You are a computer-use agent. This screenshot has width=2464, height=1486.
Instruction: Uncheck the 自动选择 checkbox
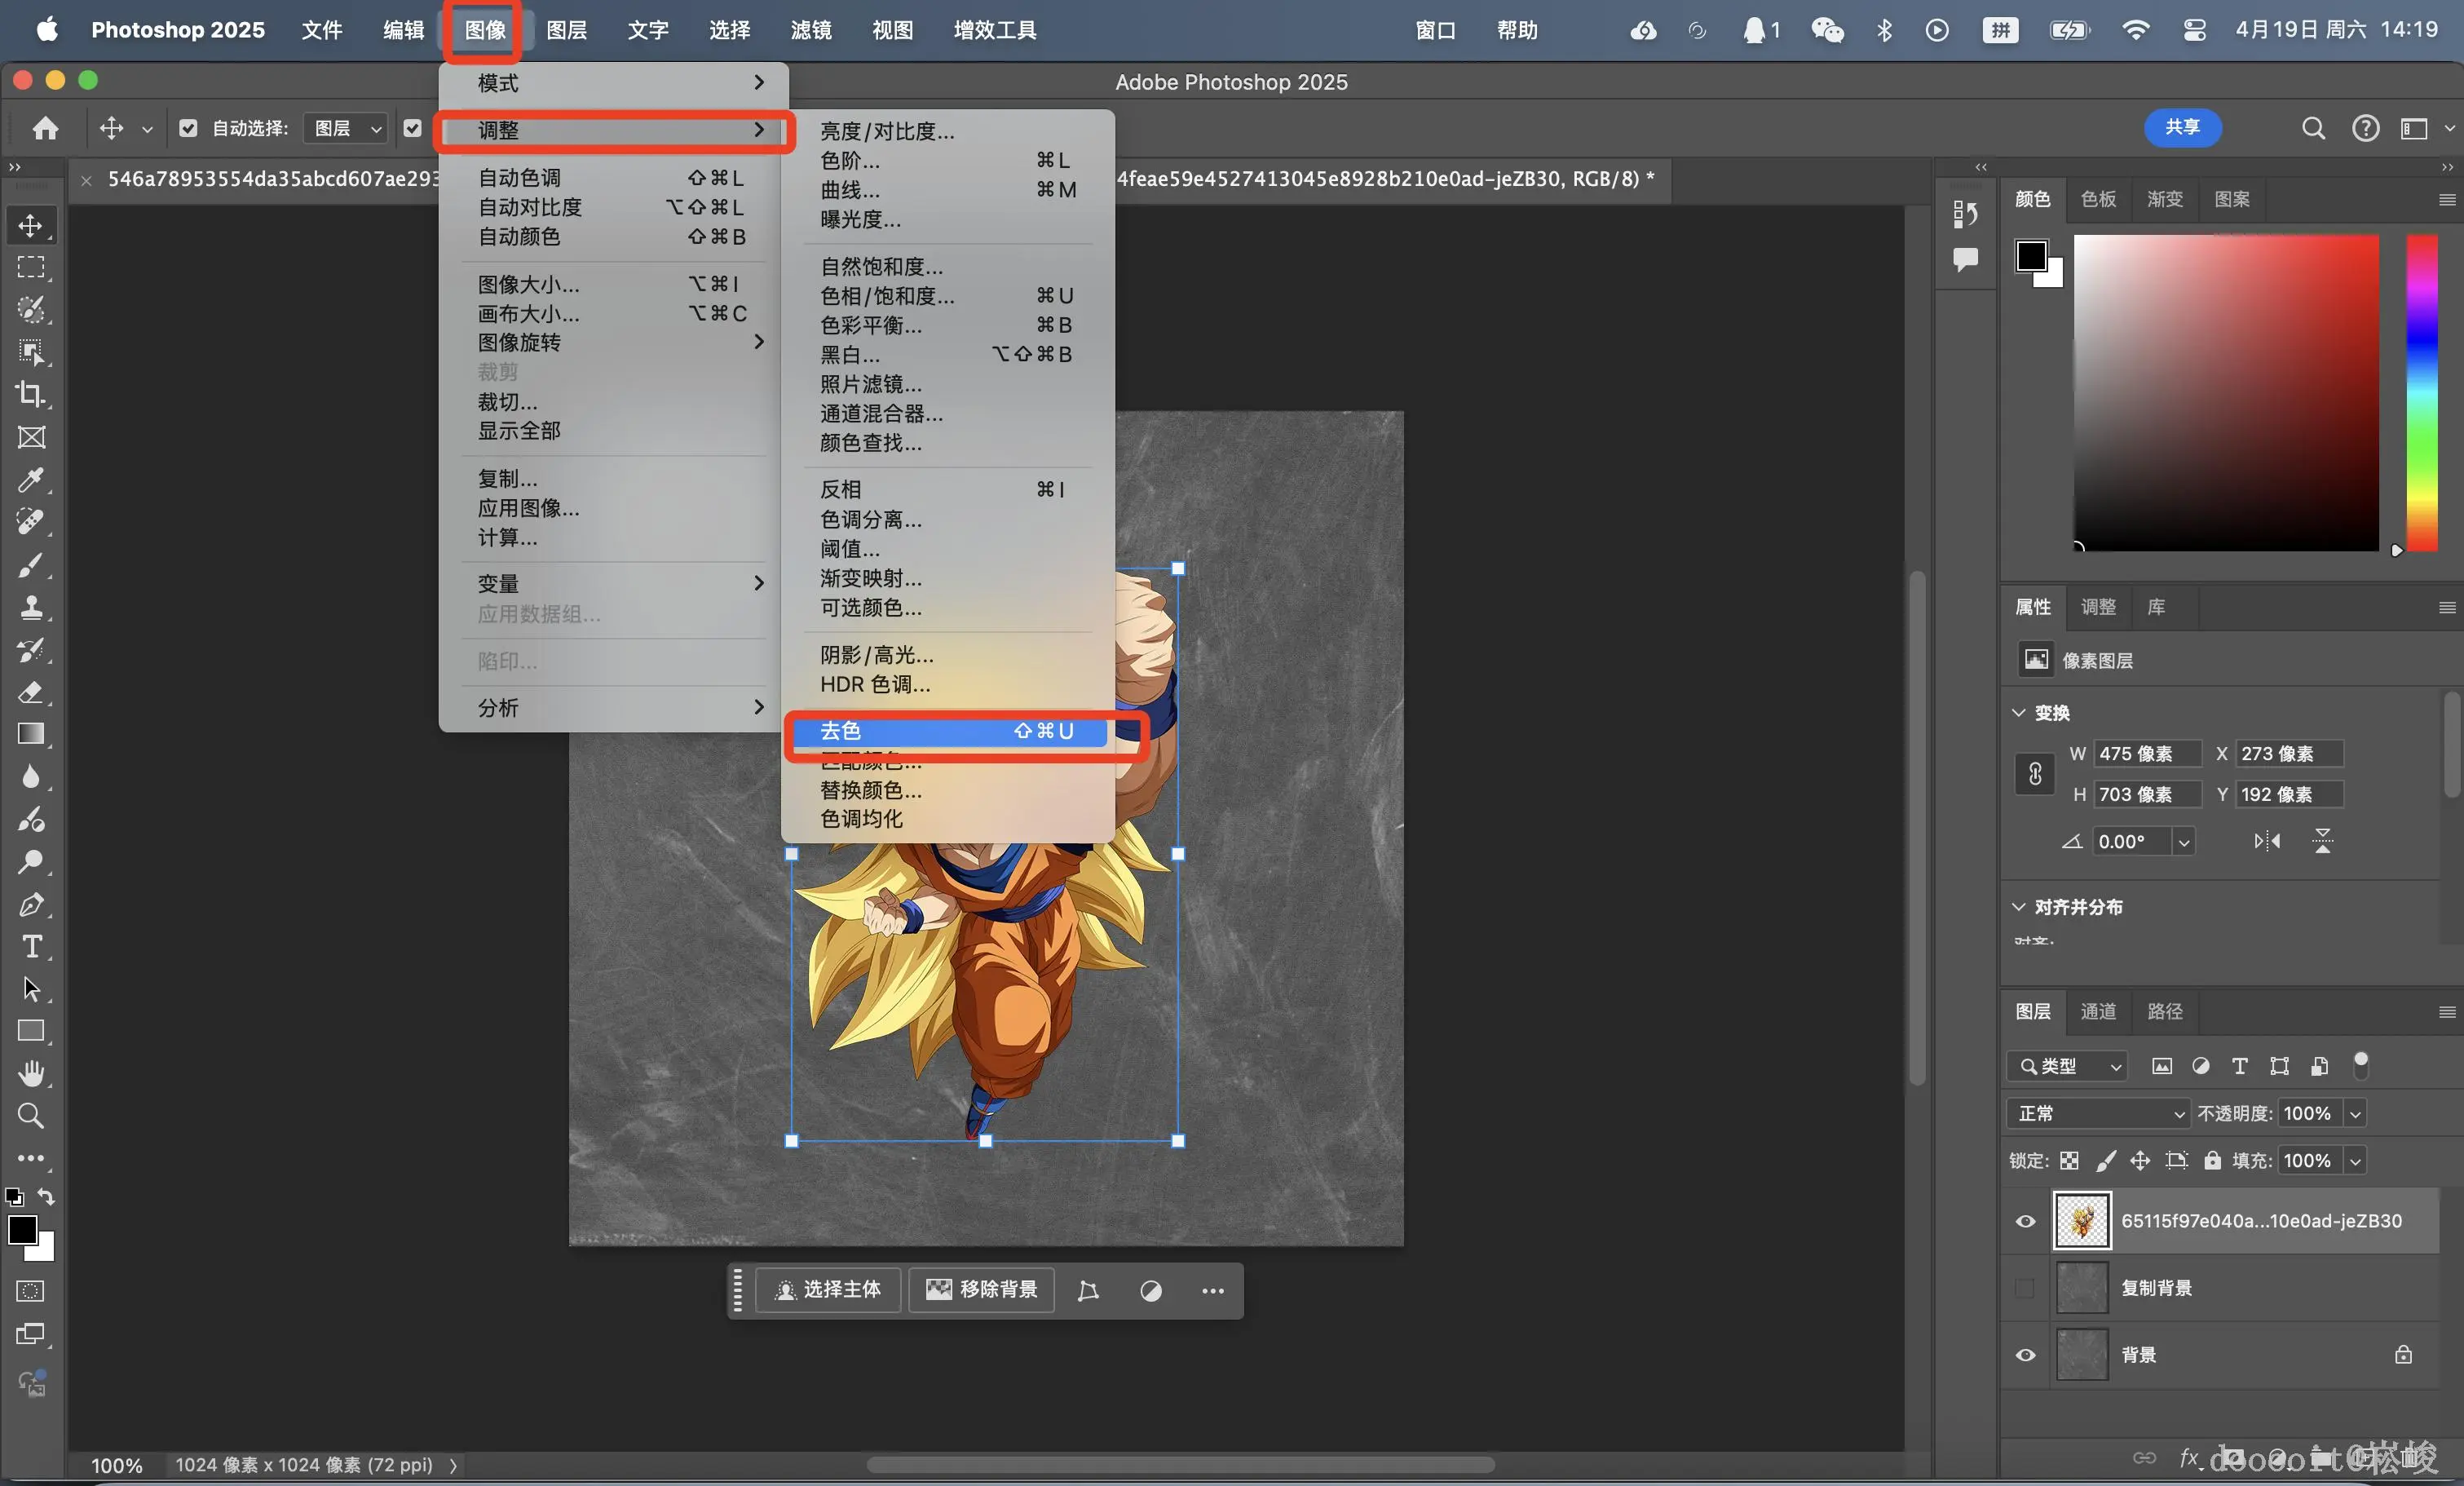[x=187, y=128]
